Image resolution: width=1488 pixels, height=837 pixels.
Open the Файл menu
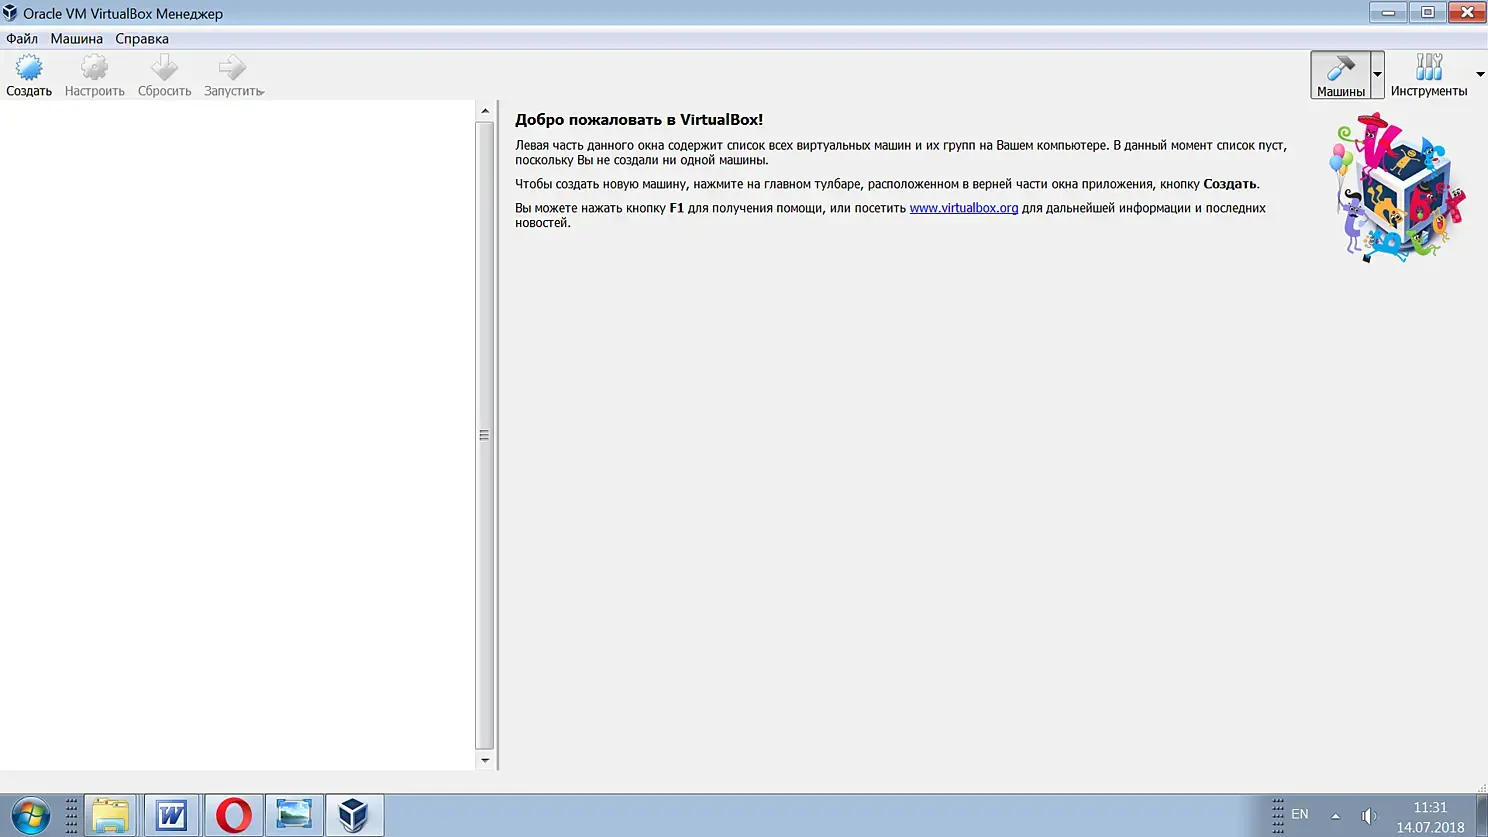coord(22,39)
